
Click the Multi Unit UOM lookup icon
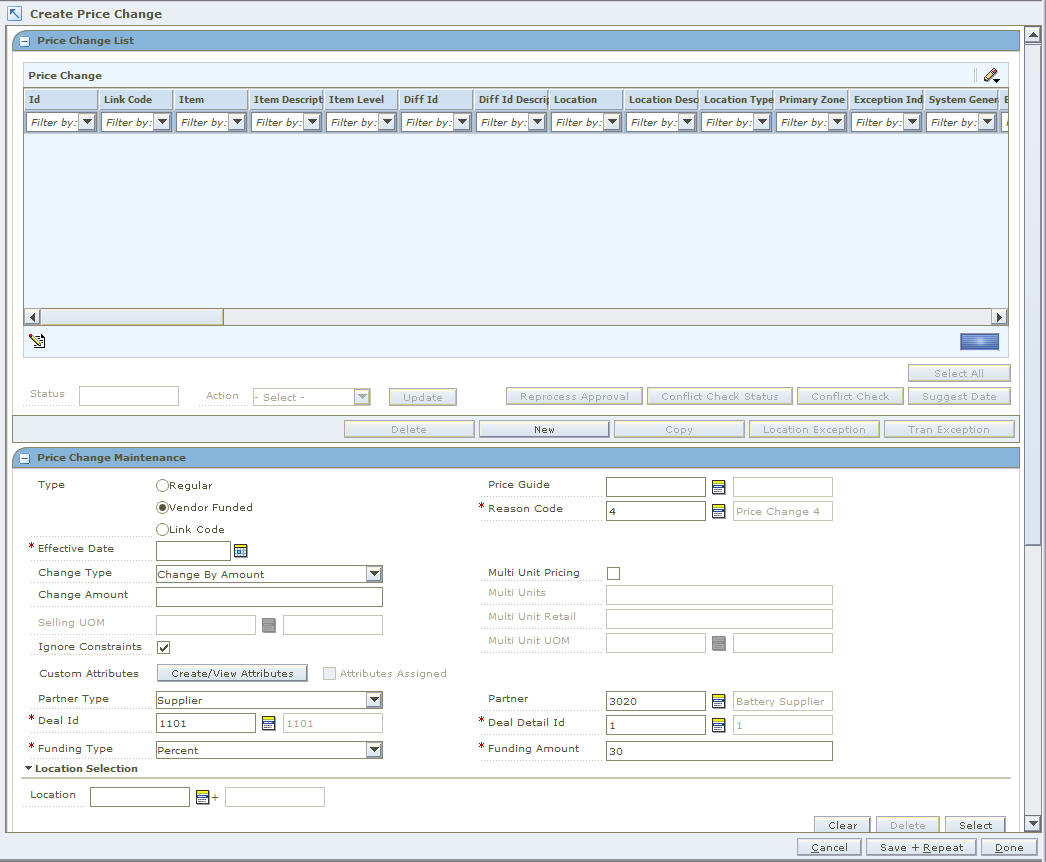718,643
